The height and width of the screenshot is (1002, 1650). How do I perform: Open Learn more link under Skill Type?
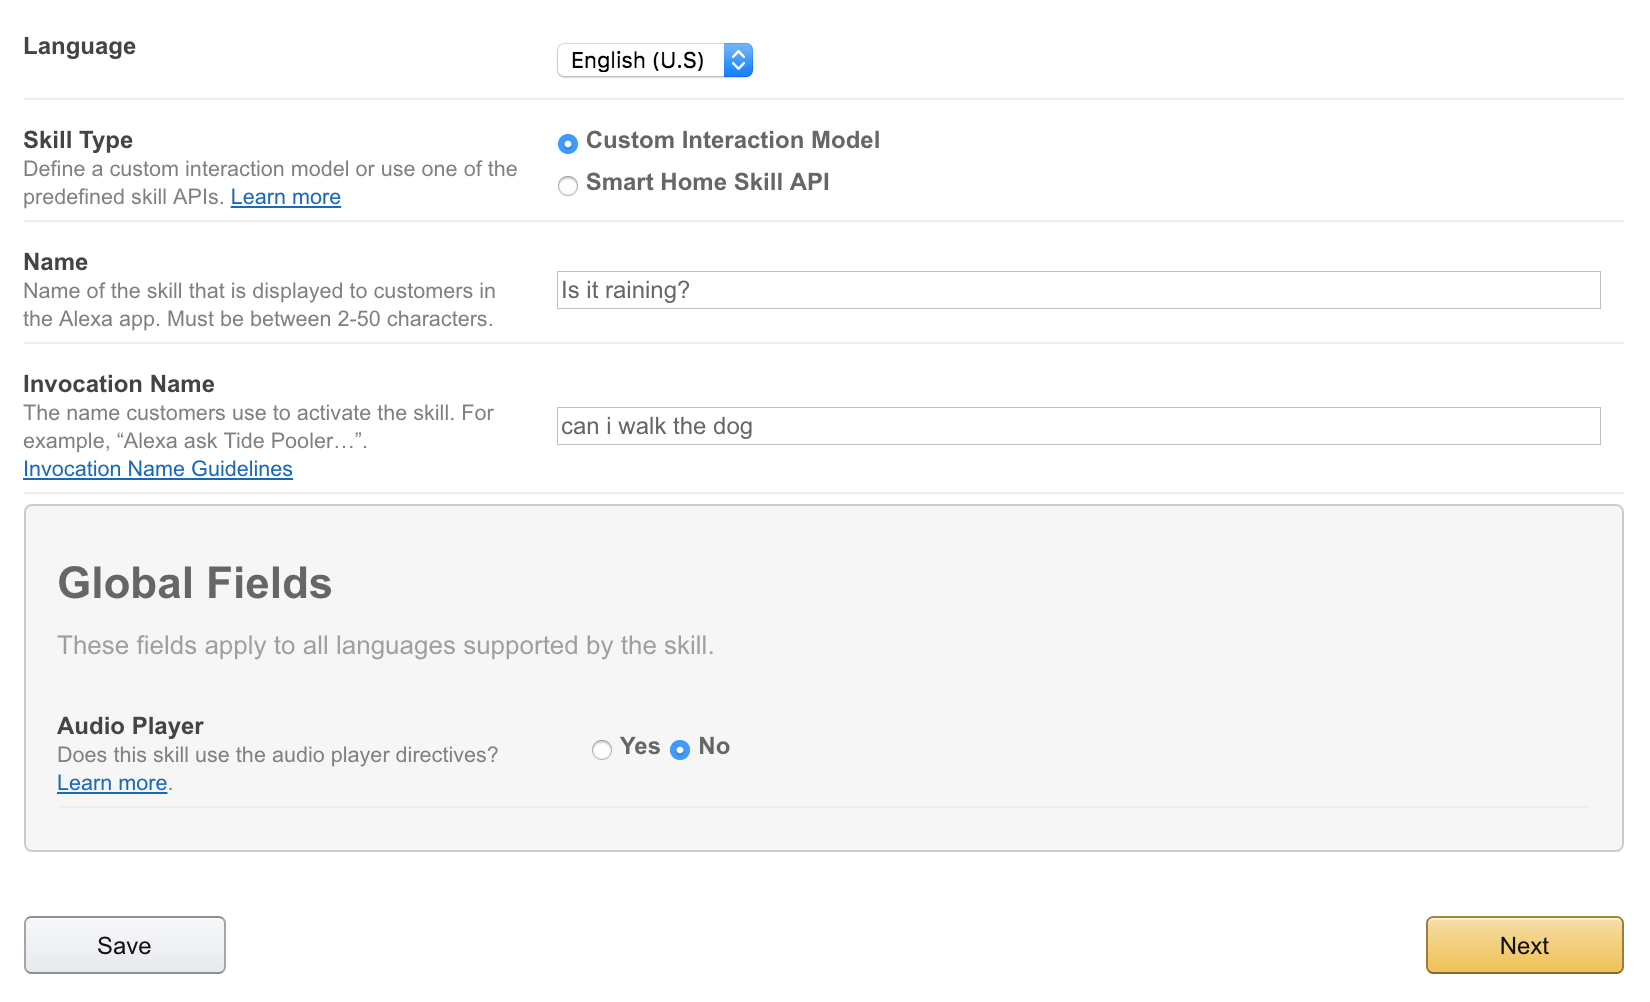click(286, 197)
